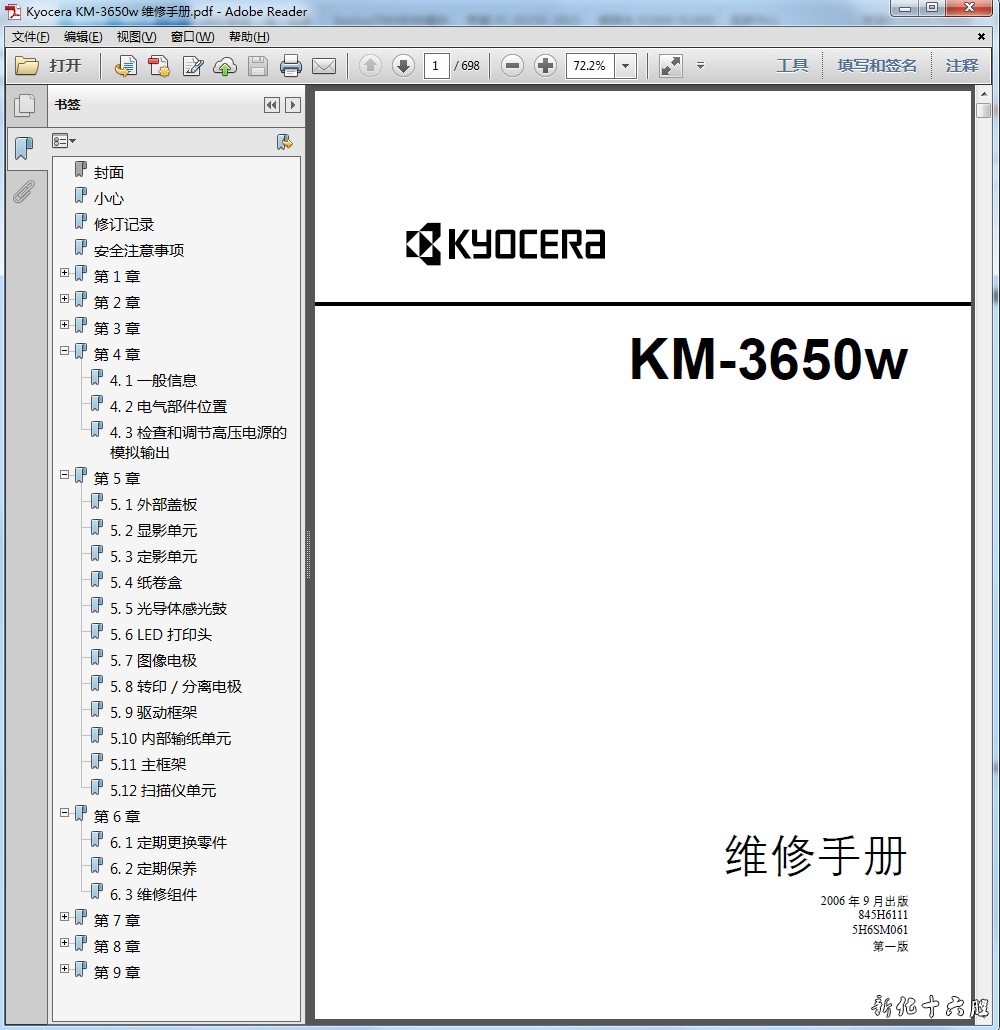Expand the 第 2 章 bookmark
The width and height of the screenshot is (1000, 1030).
(x=64, y=299)
